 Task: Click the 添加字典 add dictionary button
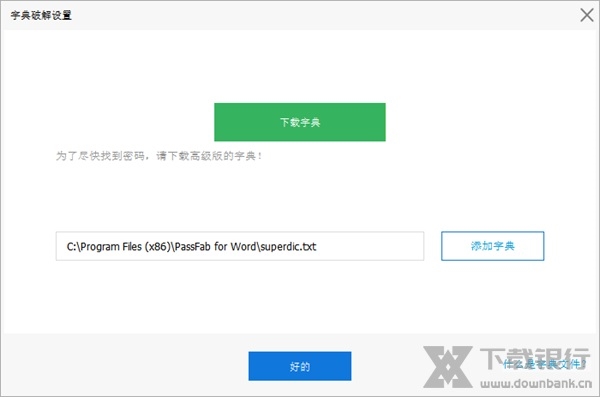point(492,246)
